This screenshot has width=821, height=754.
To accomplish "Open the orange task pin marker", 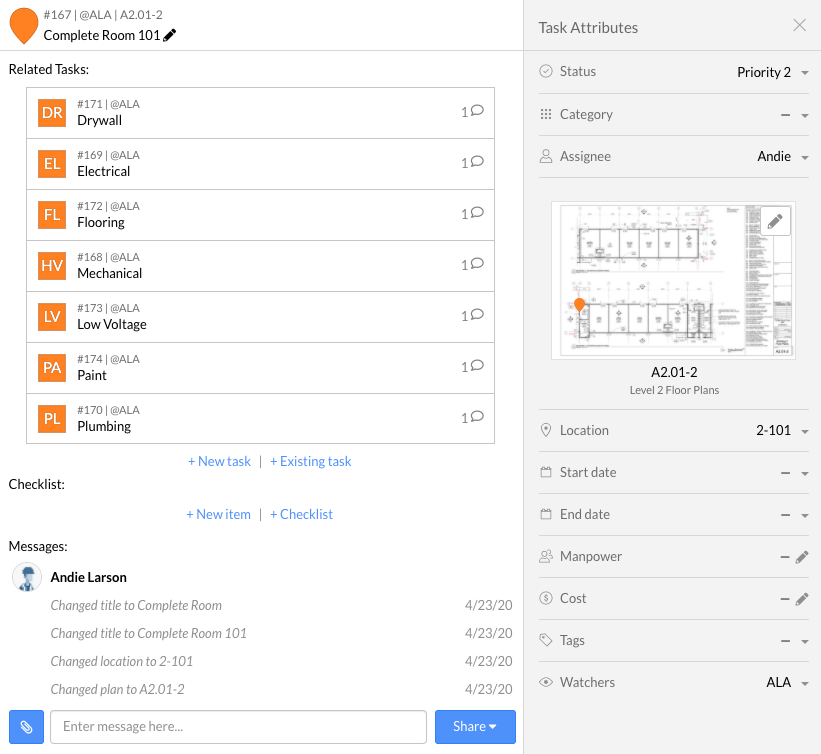I will [x=24, y=26].
